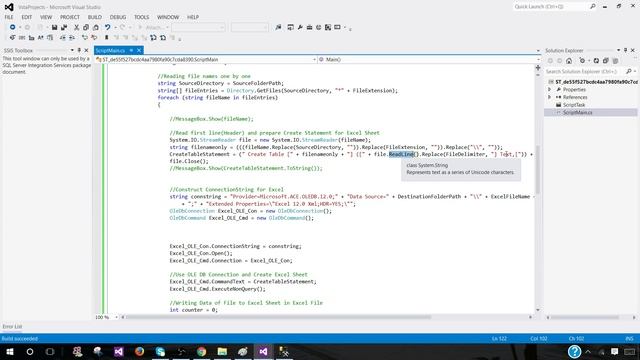Open the WINDOW menu
This screenshot has height=360, width=640.
pyautogui.click(x=168, y=17)
